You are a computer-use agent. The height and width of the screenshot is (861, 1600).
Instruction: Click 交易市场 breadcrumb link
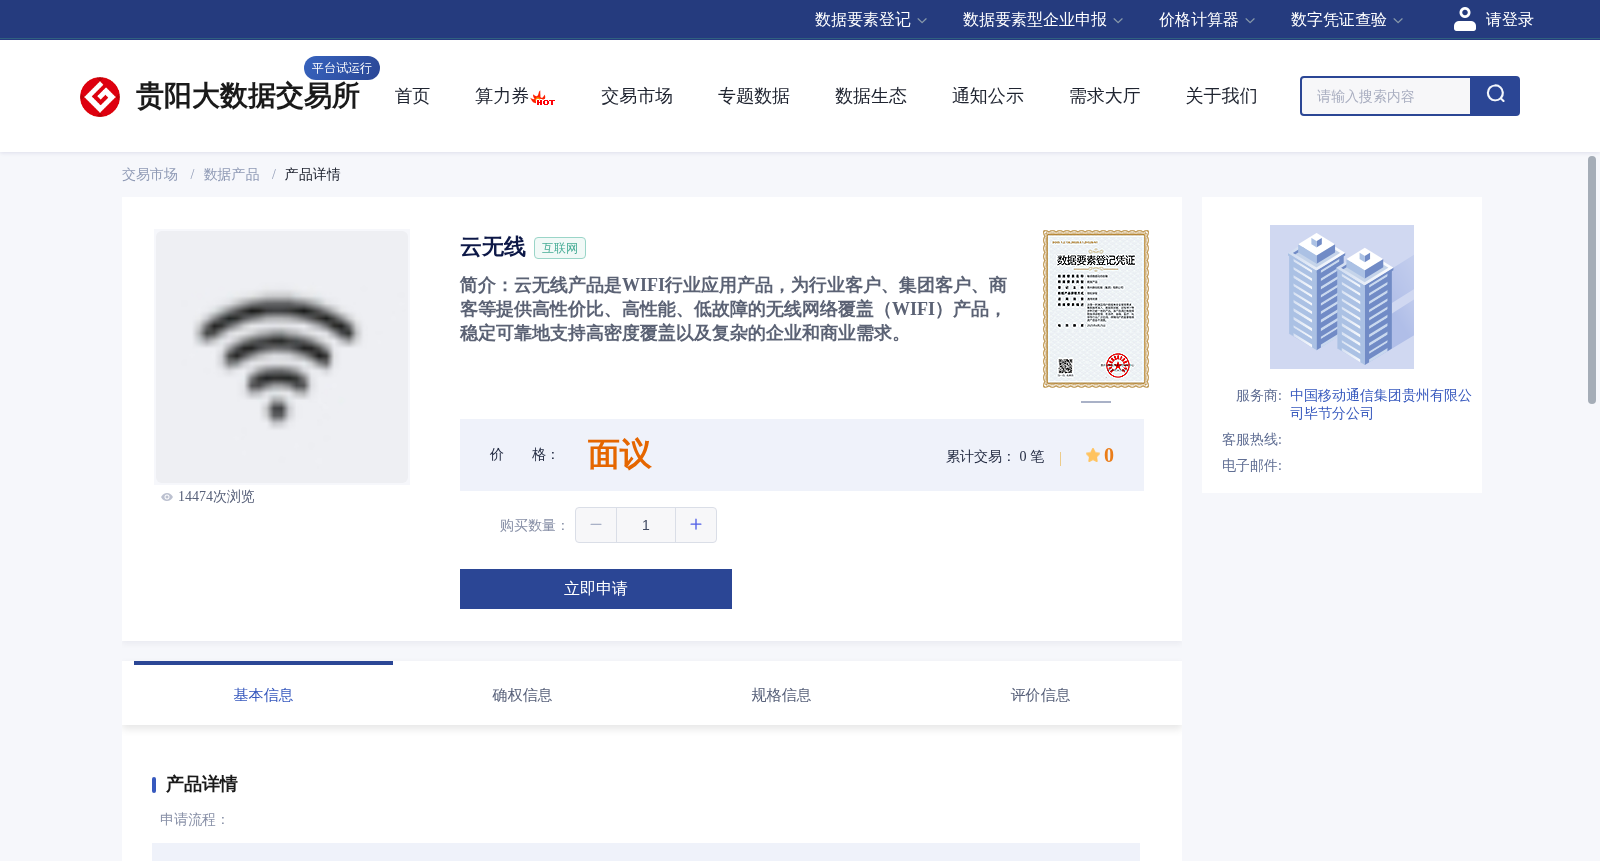tap(150, 175)
